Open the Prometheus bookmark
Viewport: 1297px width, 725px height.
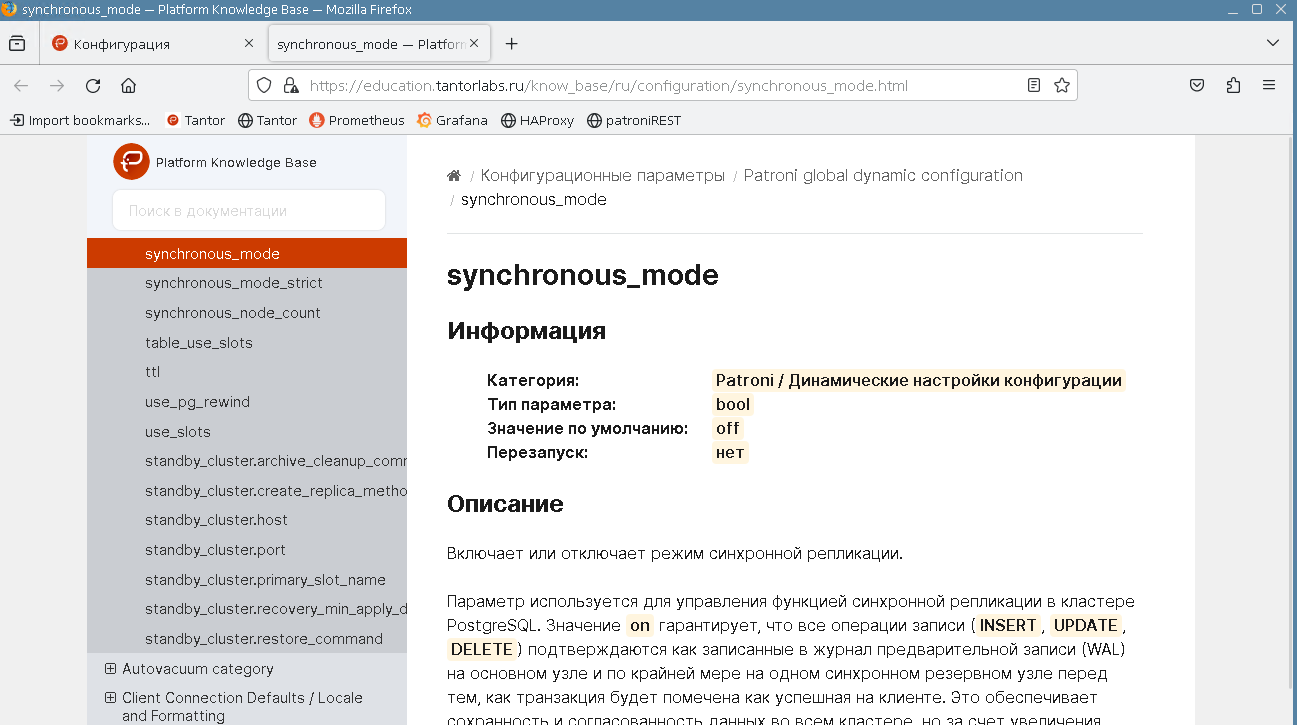[x=357, y=120]
